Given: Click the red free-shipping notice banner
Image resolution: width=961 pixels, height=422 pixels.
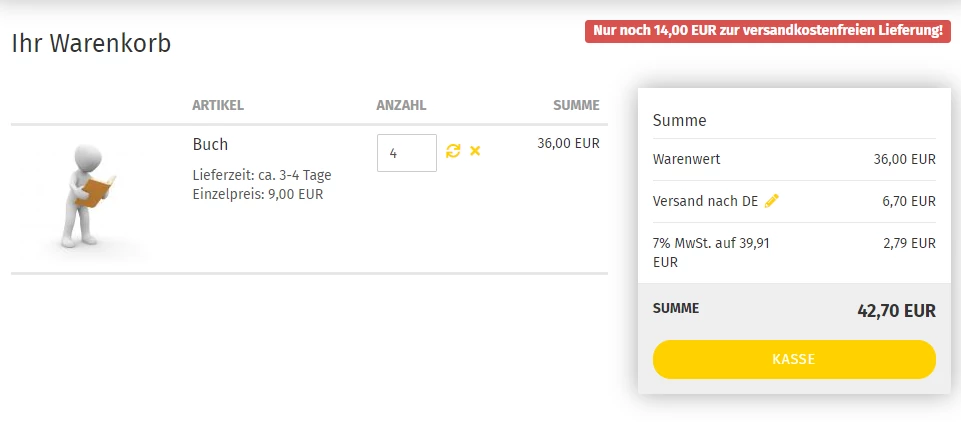Looking at the screenshot, I should click(x=767, y=31).
